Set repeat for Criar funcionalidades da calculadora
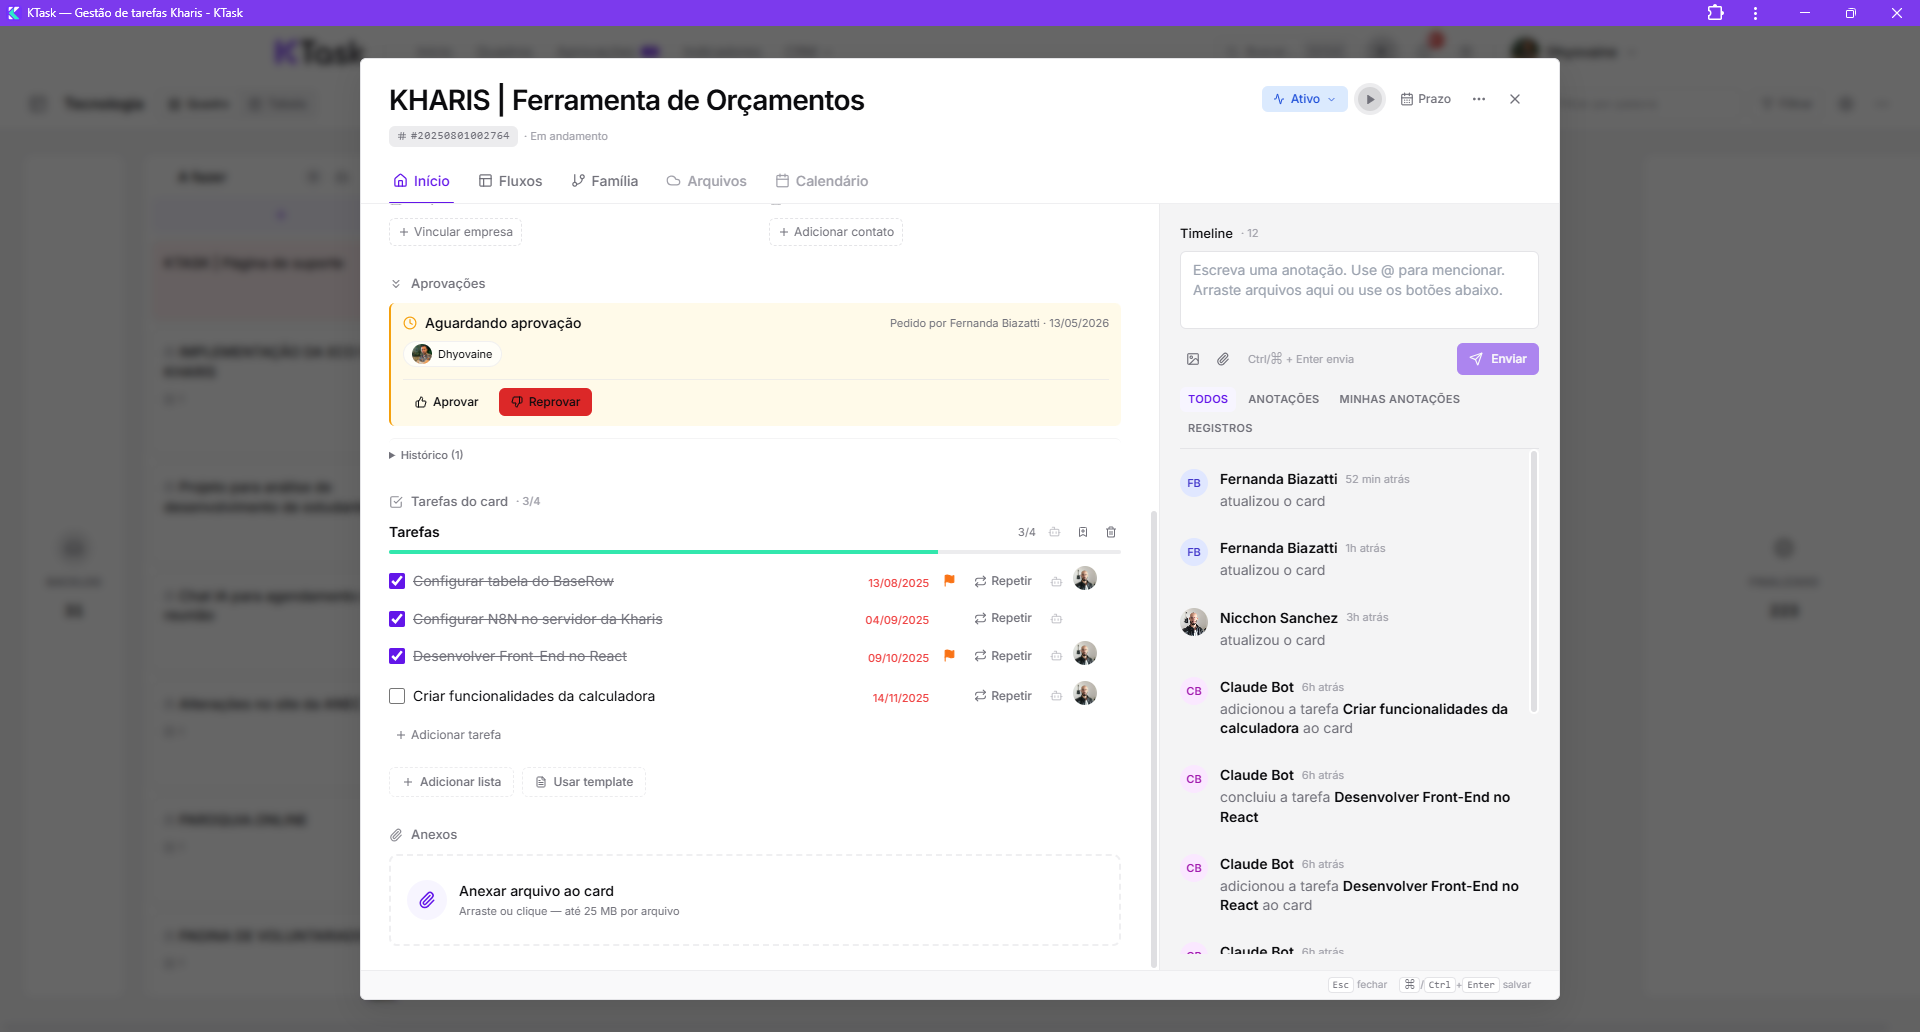 pos(1003,696)
